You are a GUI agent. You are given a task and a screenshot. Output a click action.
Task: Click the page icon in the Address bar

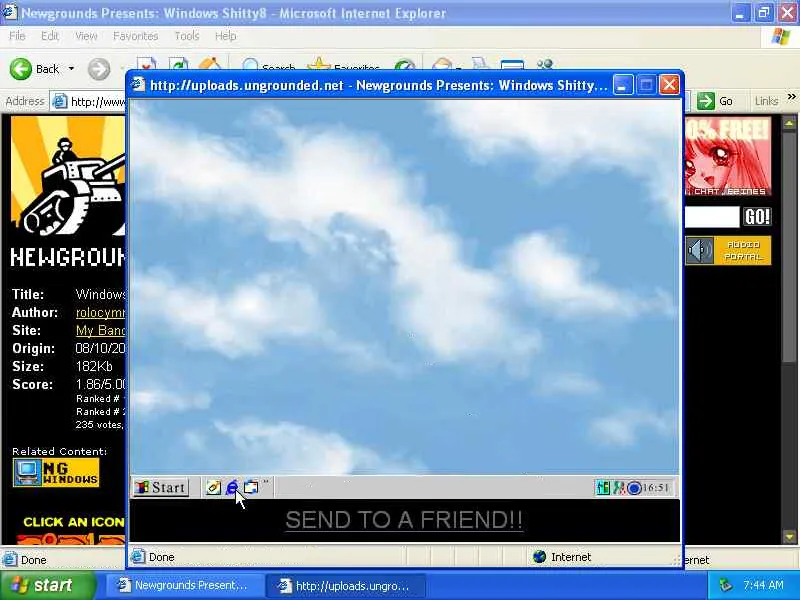point(60,102)
